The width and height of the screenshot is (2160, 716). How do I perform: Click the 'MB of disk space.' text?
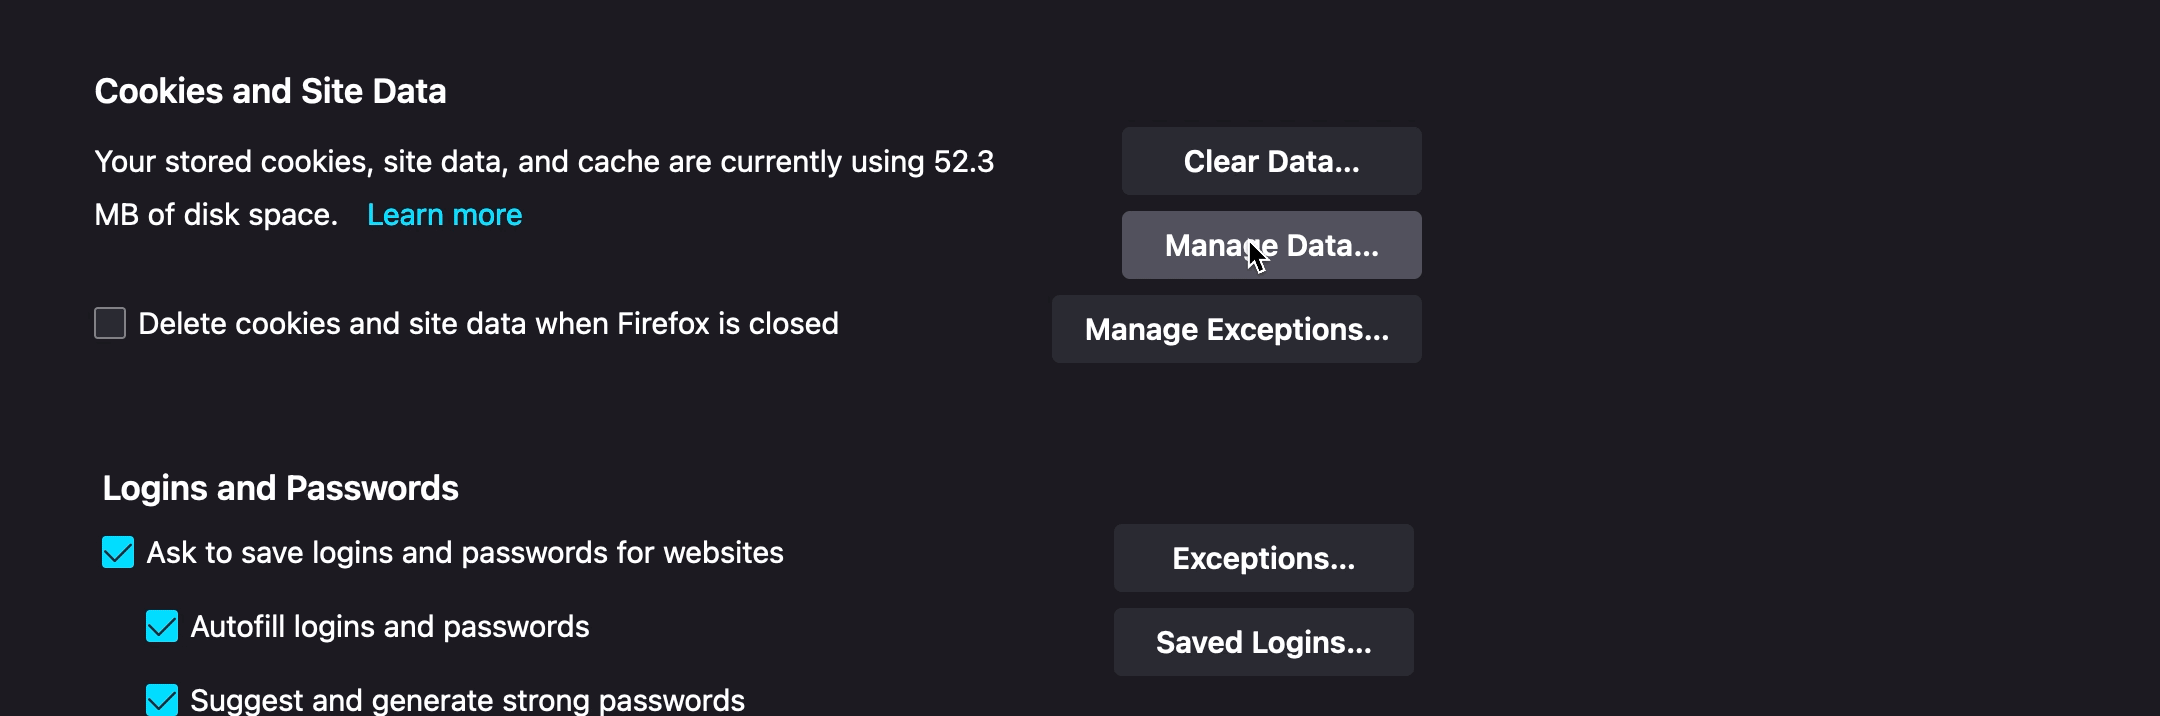[x=216, y=215]
